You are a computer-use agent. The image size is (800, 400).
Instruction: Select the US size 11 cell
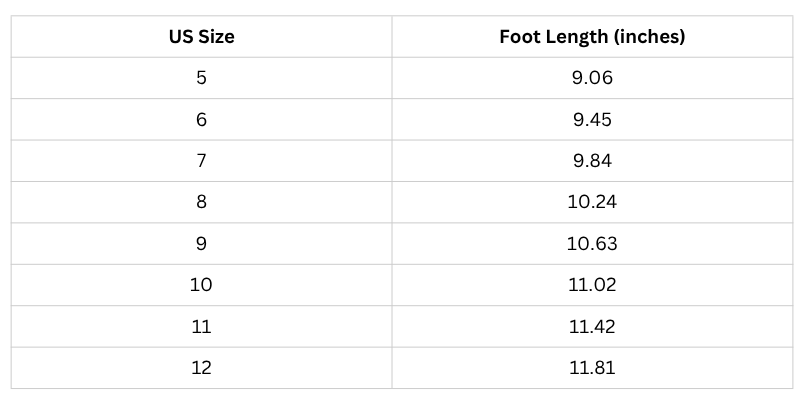(202, 327)
